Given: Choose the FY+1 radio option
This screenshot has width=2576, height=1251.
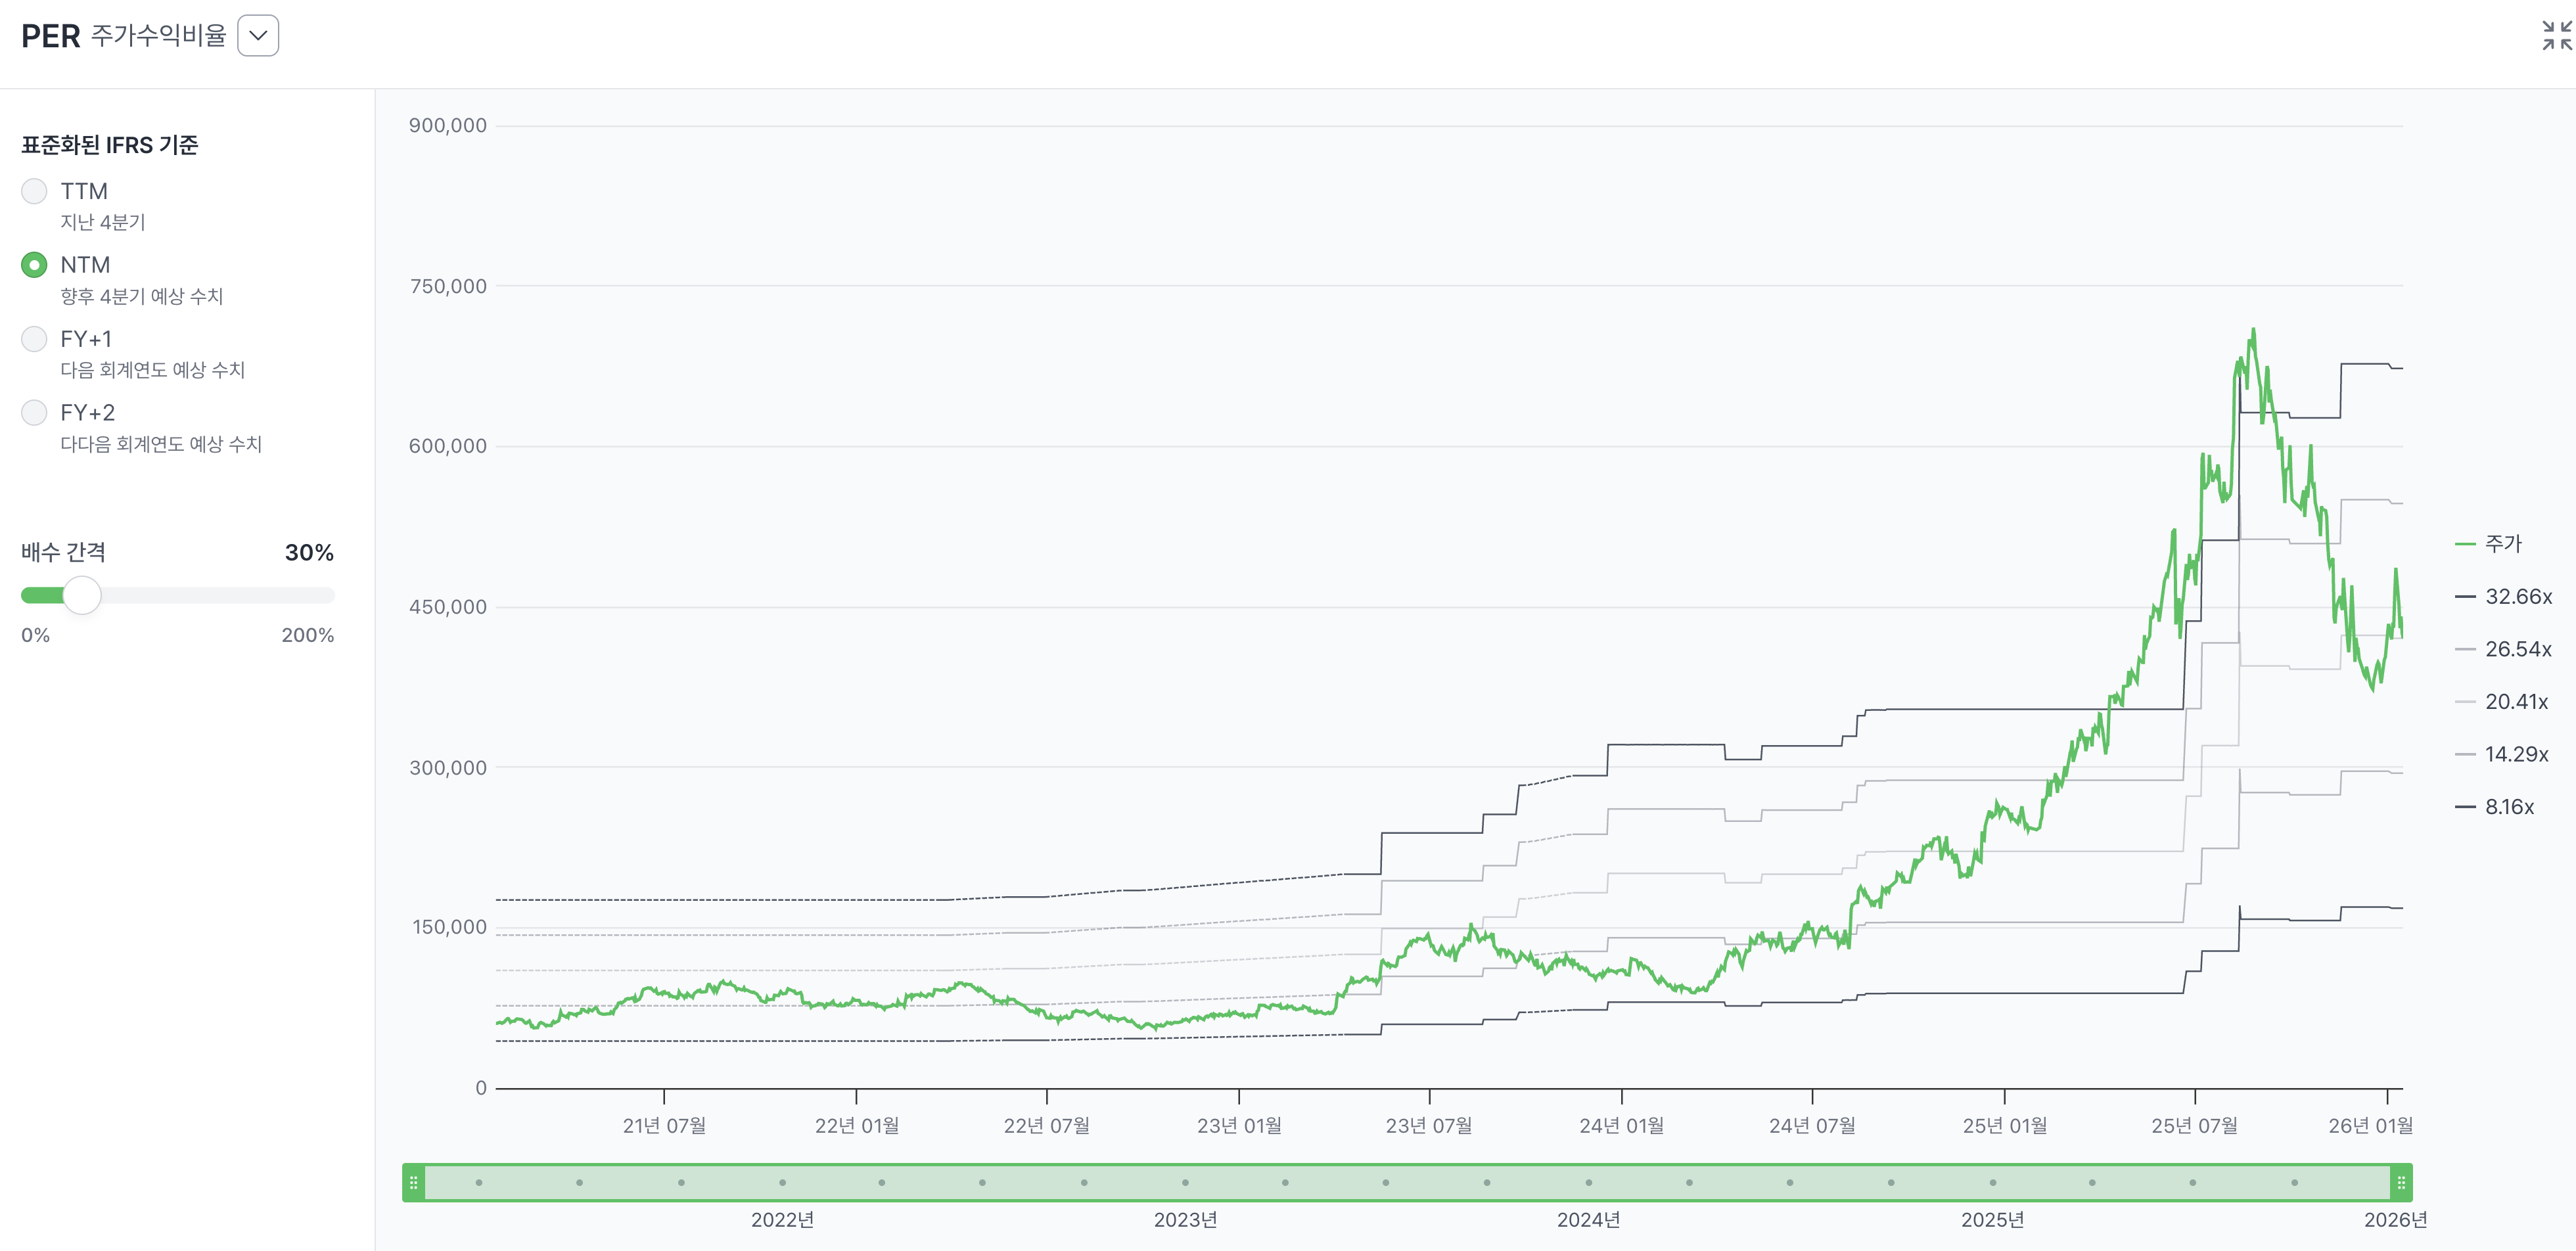Looking at the screenshot, I should click(x=34, y=339).
